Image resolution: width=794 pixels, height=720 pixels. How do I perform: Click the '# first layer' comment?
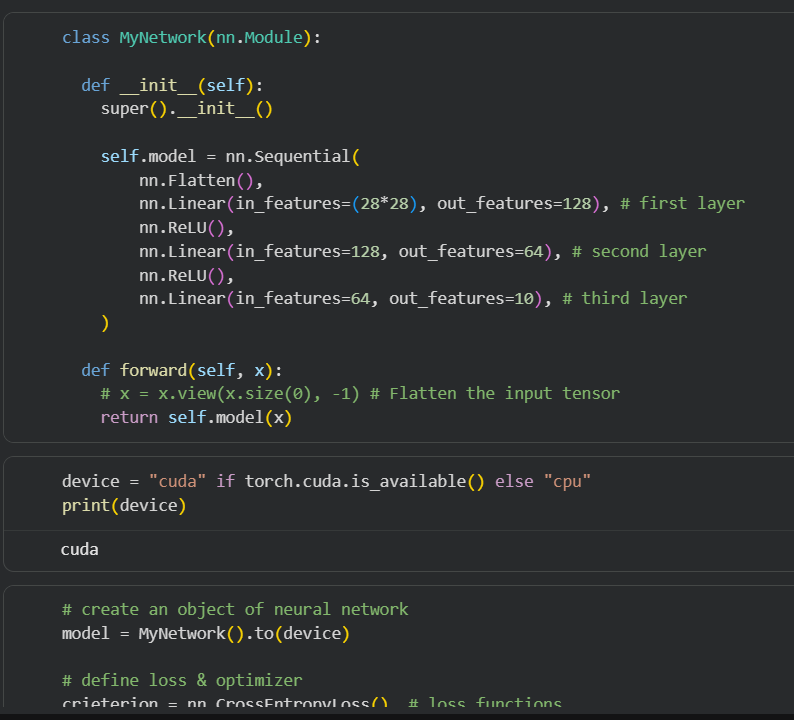[682, 204]
